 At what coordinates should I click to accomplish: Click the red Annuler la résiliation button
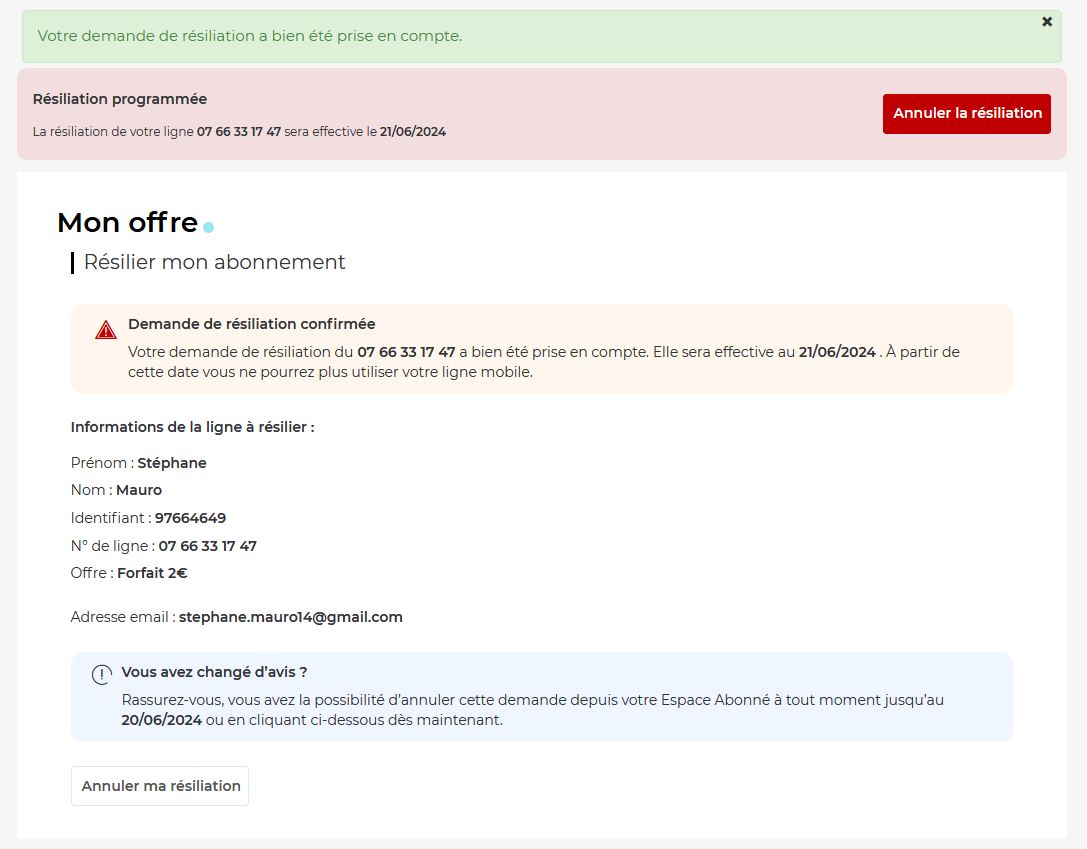pos(966,113)
